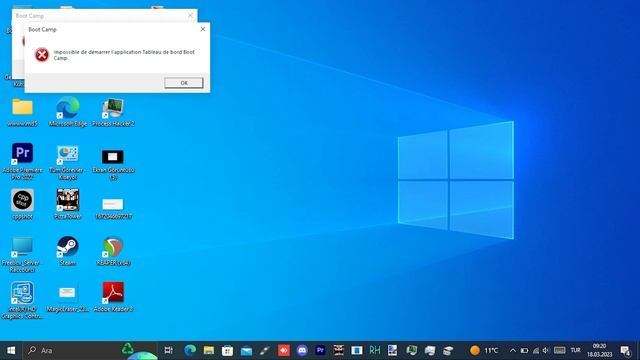Select the numeric-named image file under Ekran Görüntüsü

click(x=113, y=208)
